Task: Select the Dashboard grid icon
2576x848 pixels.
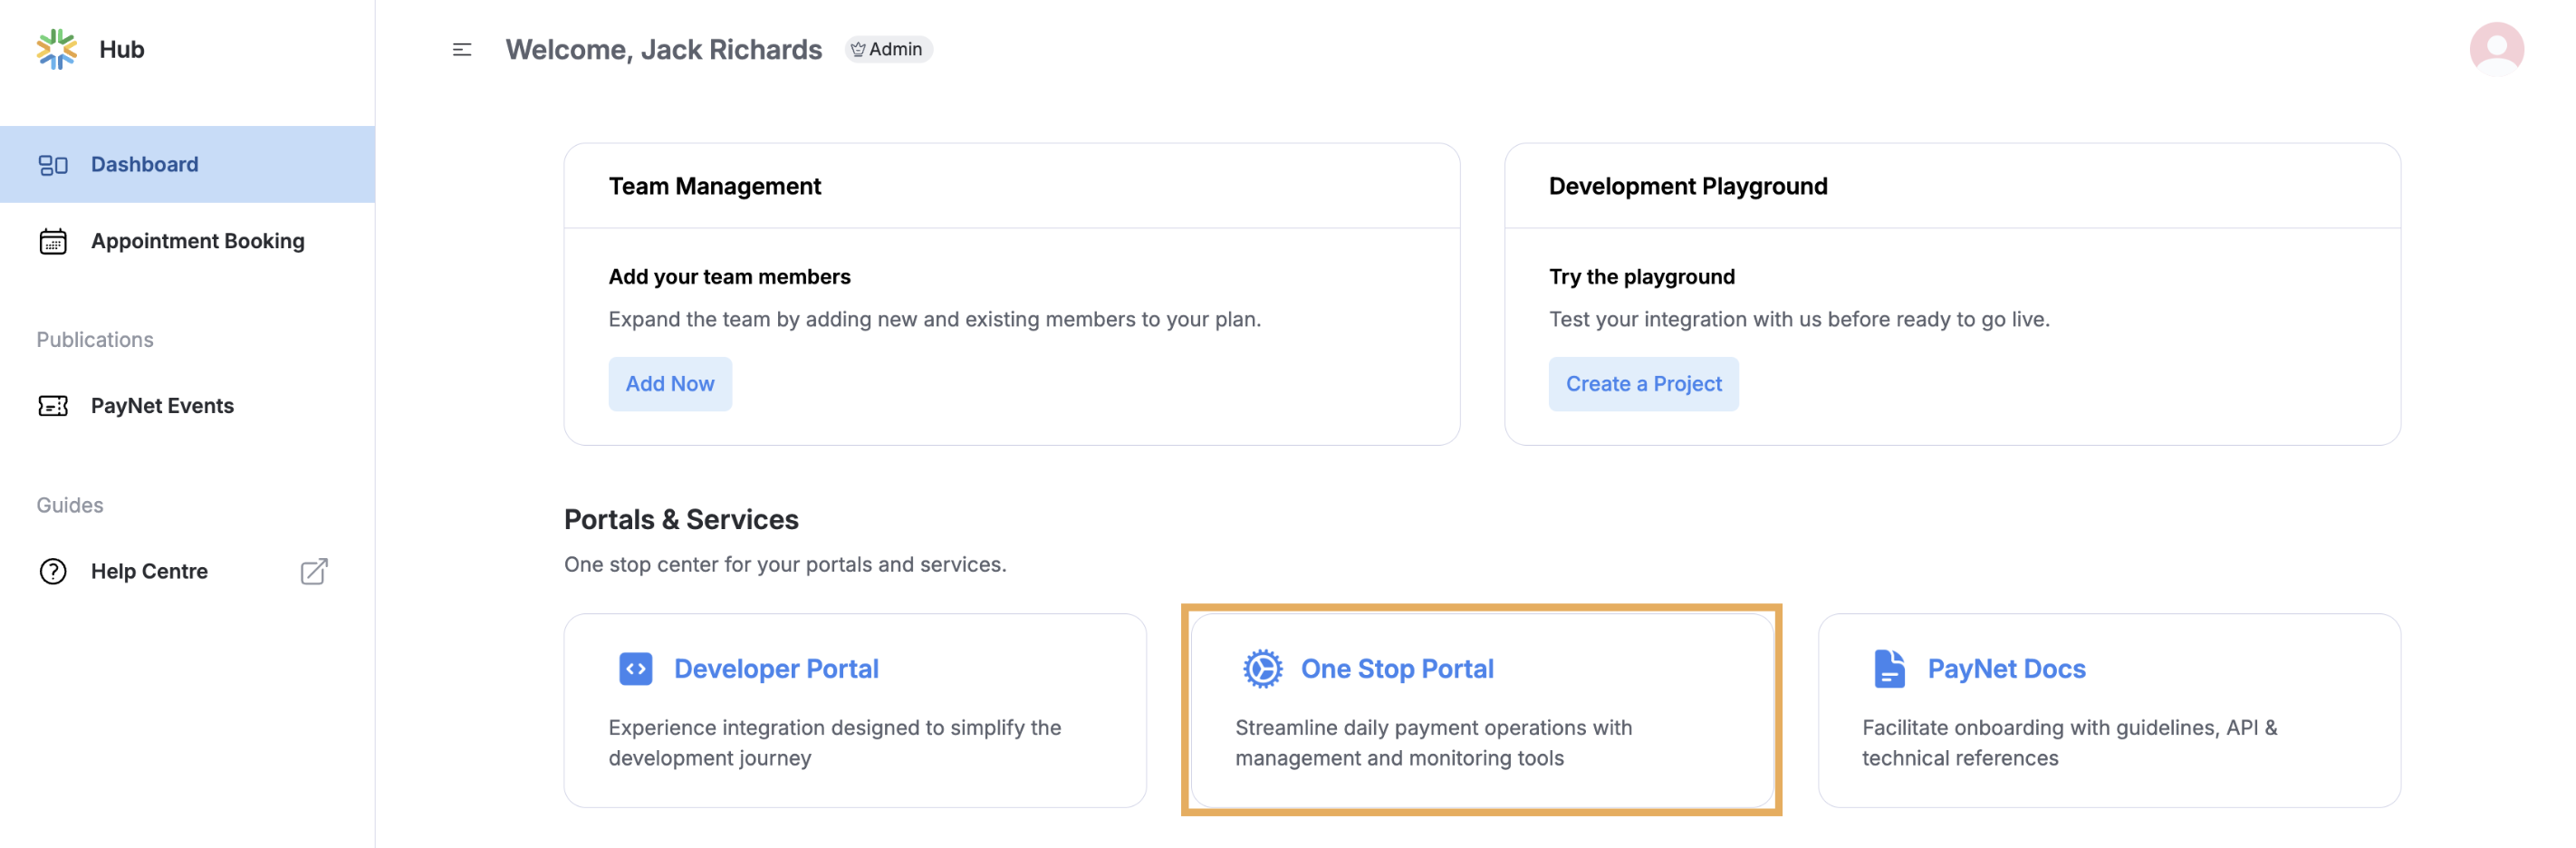Action: coord(52,164)
